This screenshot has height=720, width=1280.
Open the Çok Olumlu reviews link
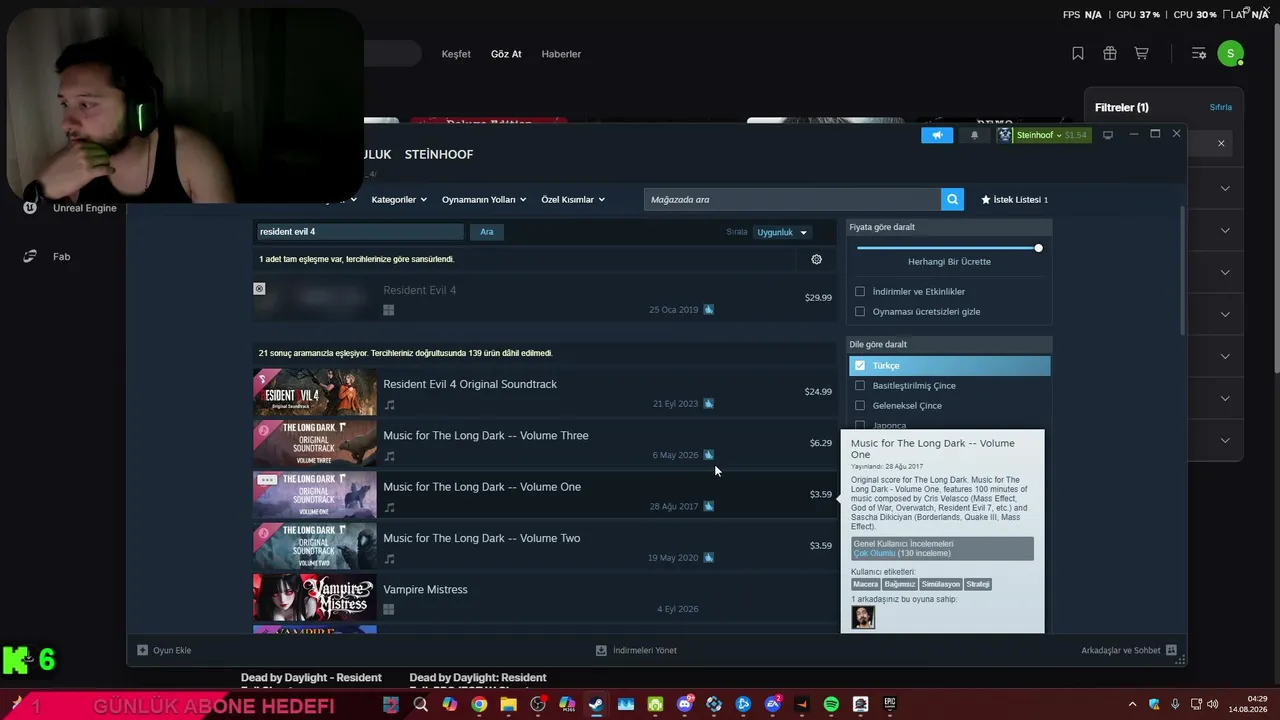click(874, 553)
